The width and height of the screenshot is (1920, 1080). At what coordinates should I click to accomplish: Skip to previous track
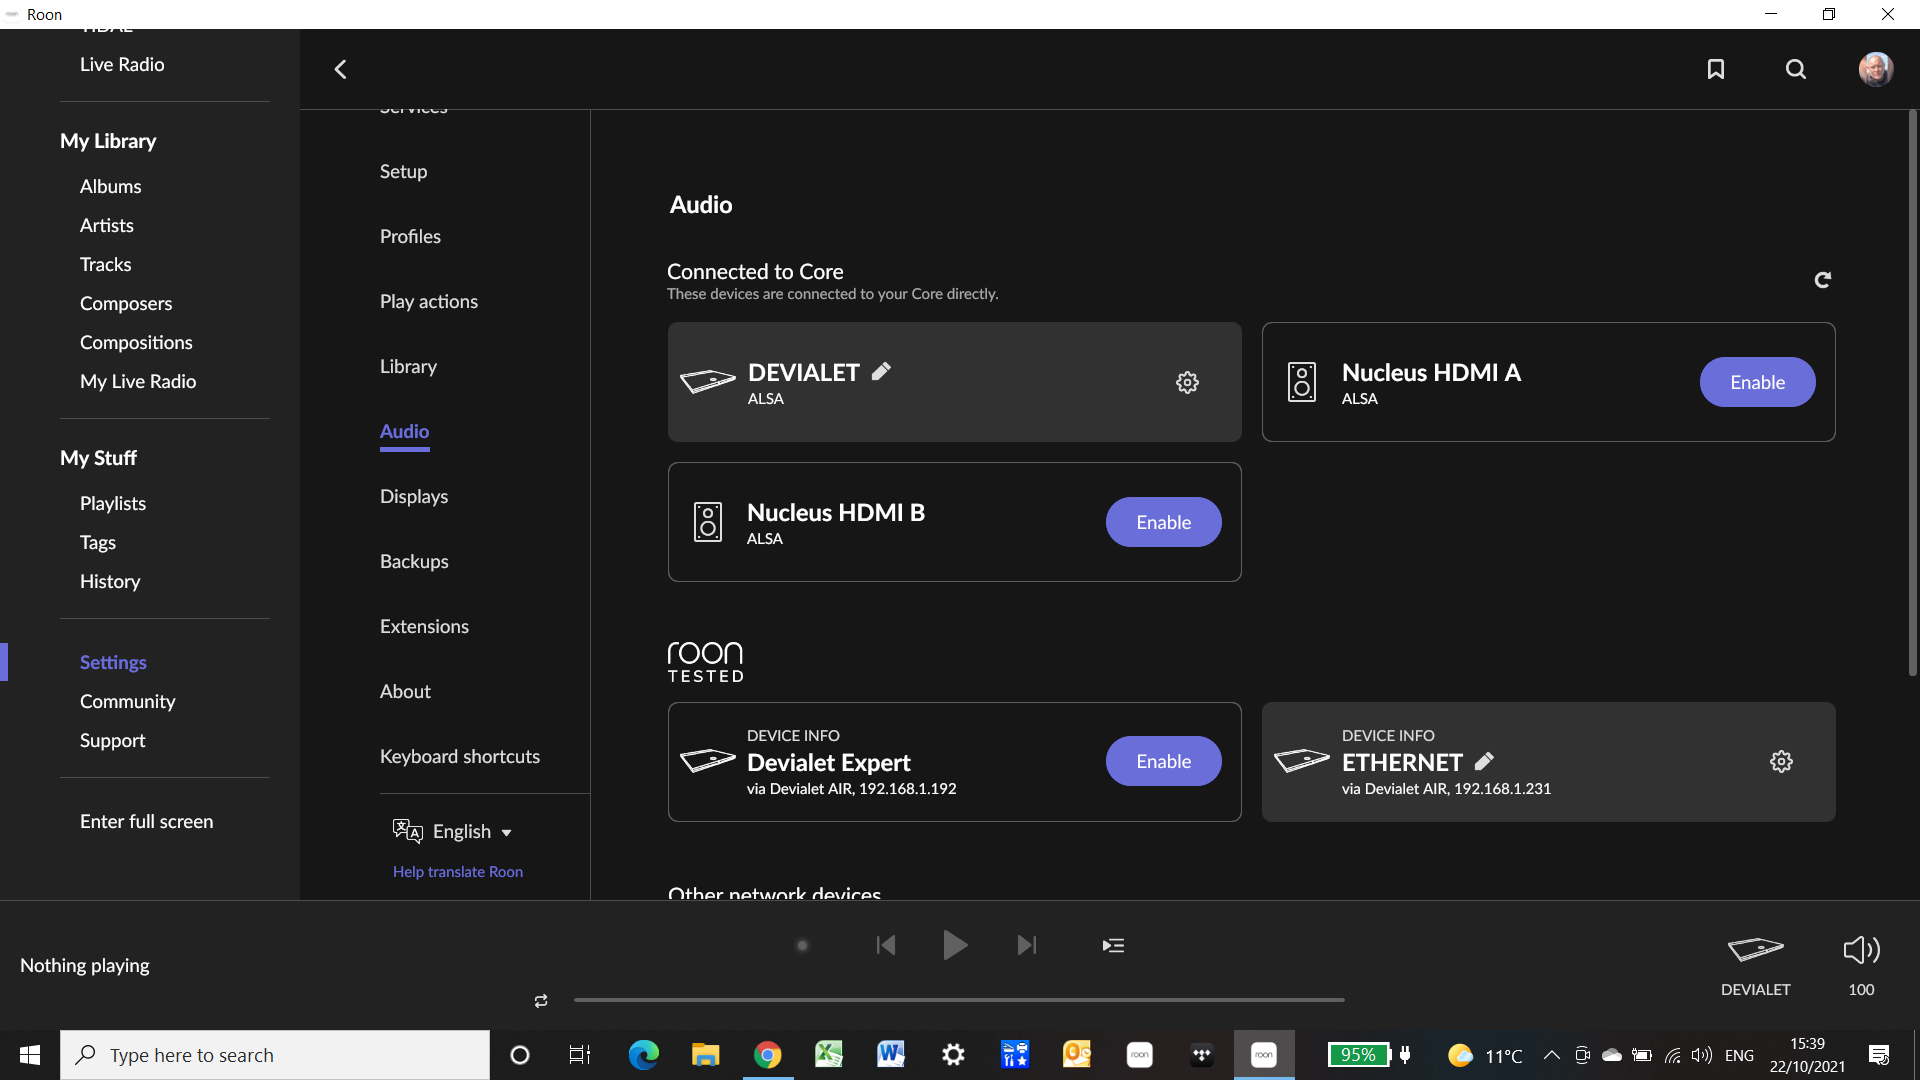coord(886,945)
